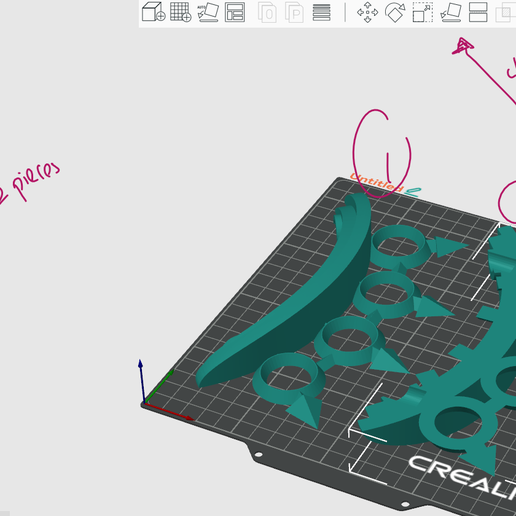Edit plate name via teal pencil icon
The image size is (516, 516).
(x=413, y=192)
